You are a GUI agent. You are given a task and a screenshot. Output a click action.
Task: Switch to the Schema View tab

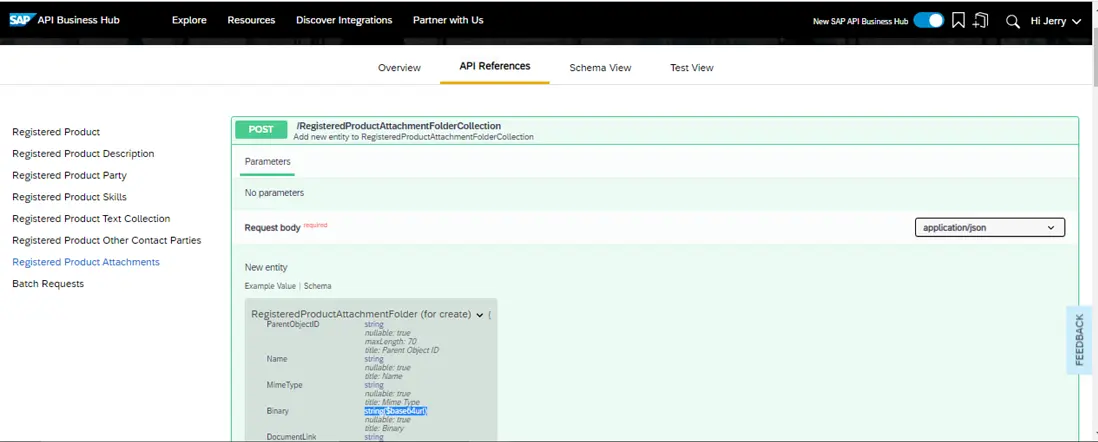[x=600, y=68]
